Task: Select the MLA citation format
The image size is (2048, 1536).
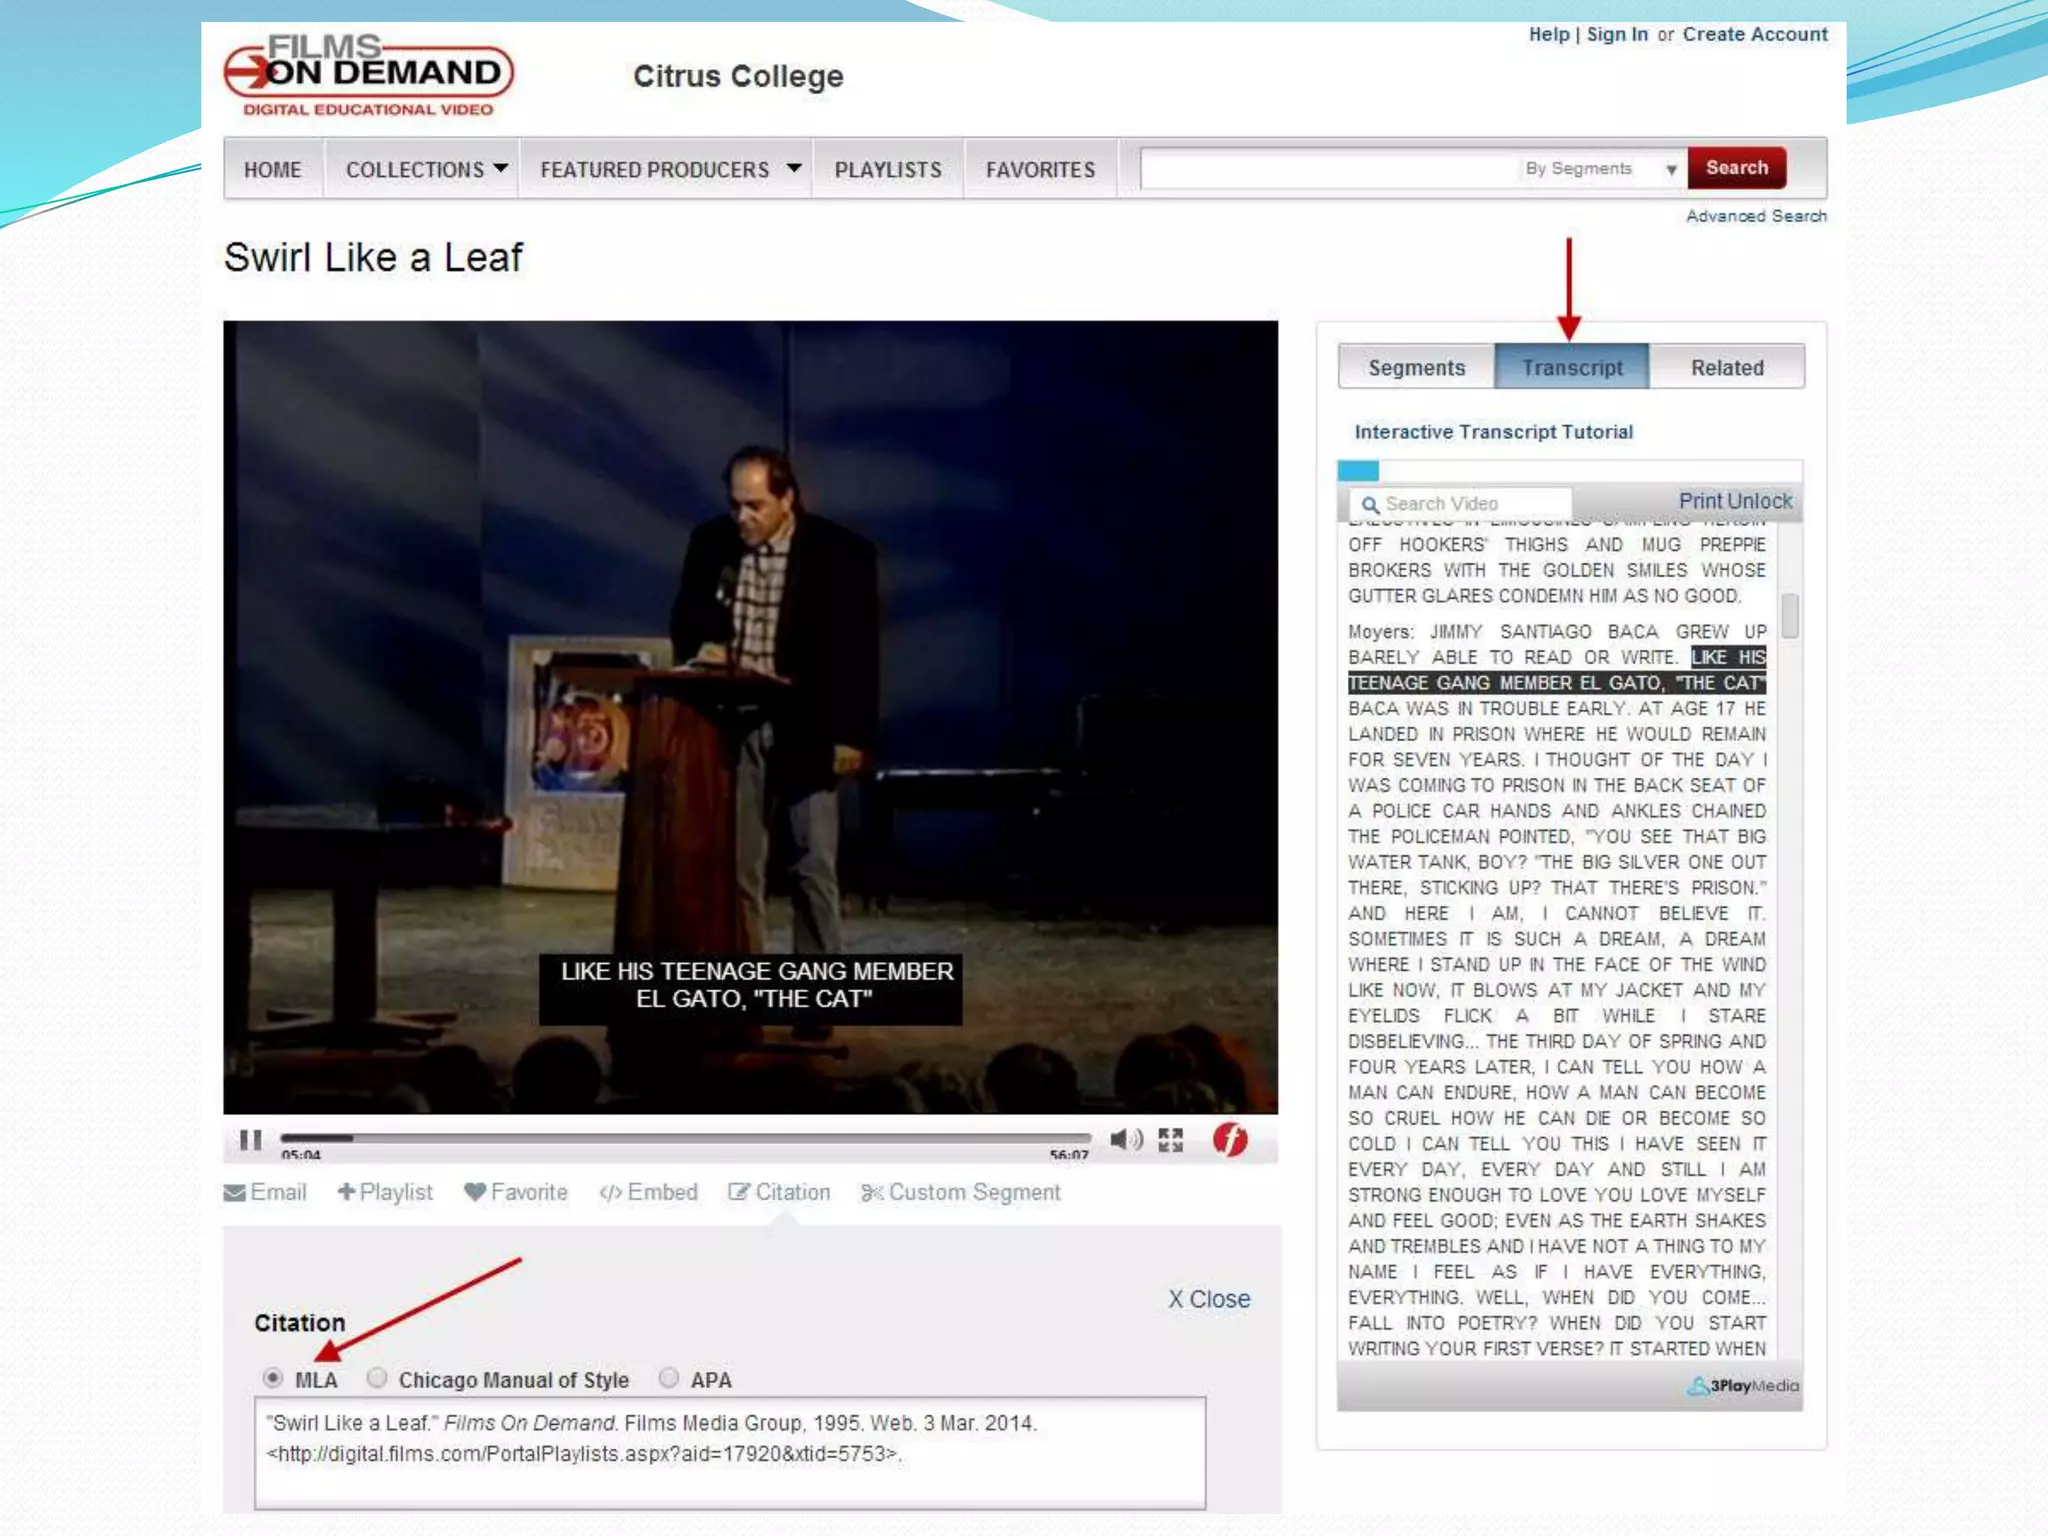Action: click(x=272, y=1378)
